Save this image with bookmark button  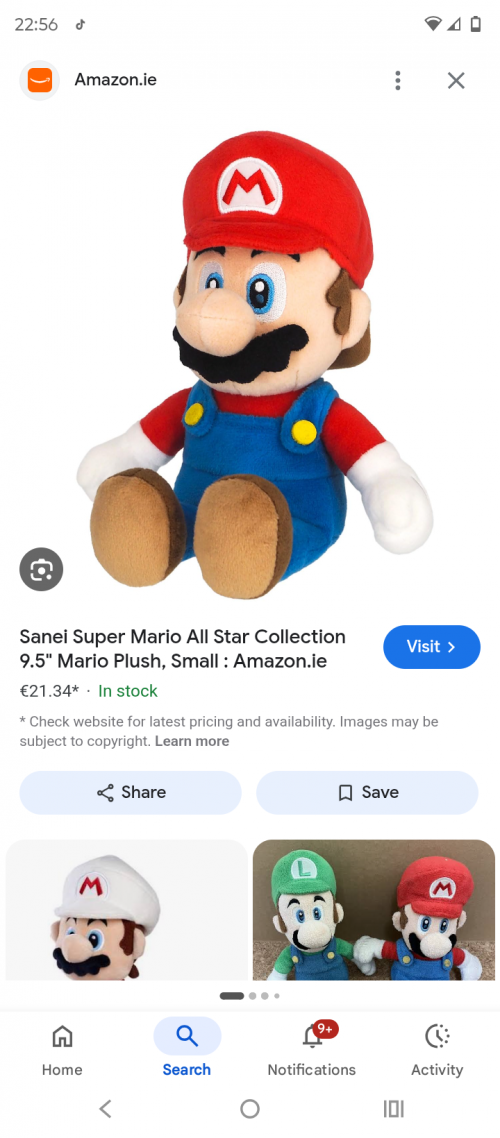click(367, 793)
